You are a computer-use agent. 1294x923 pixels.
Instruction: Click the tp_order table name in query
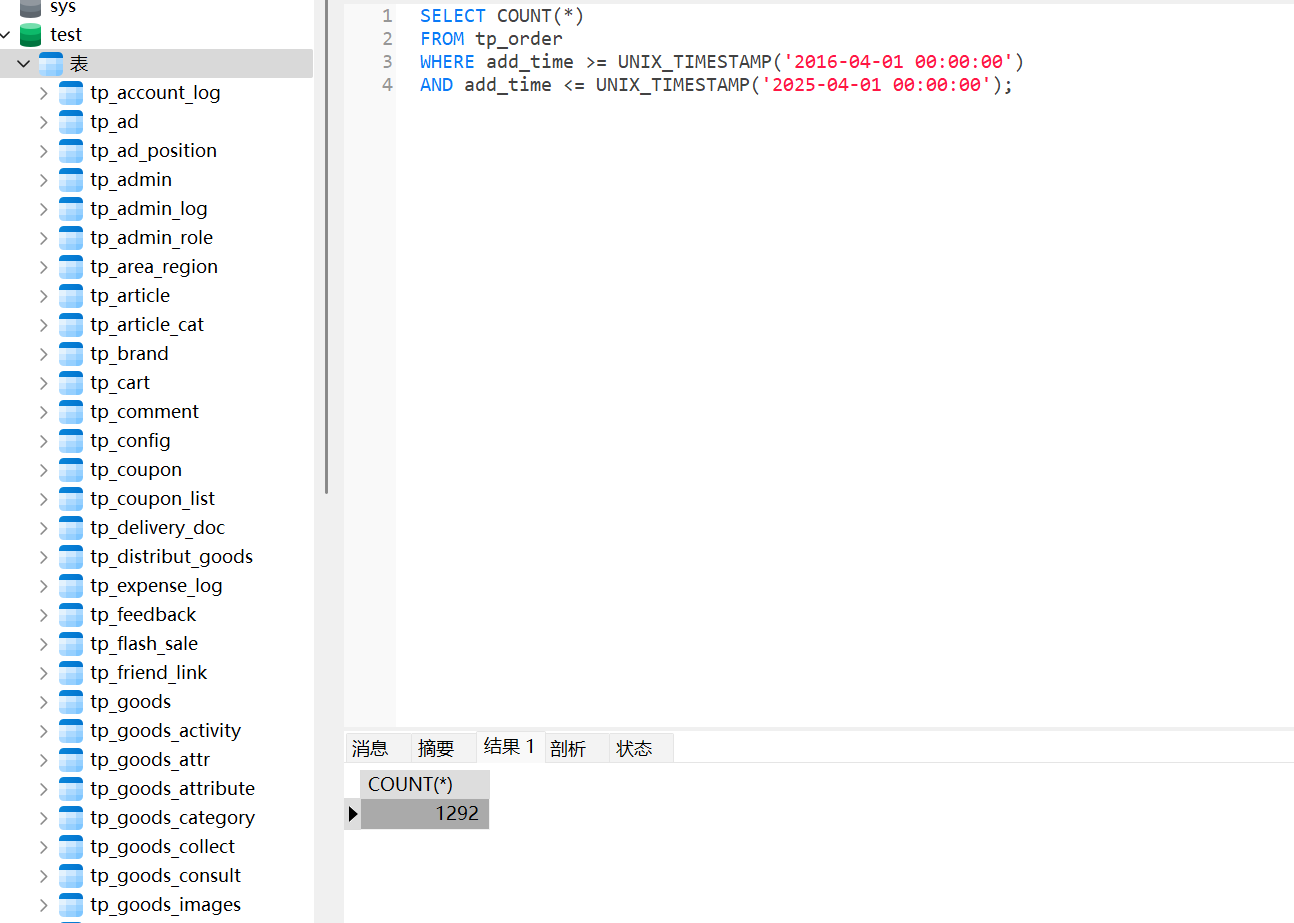pos(519,39)
